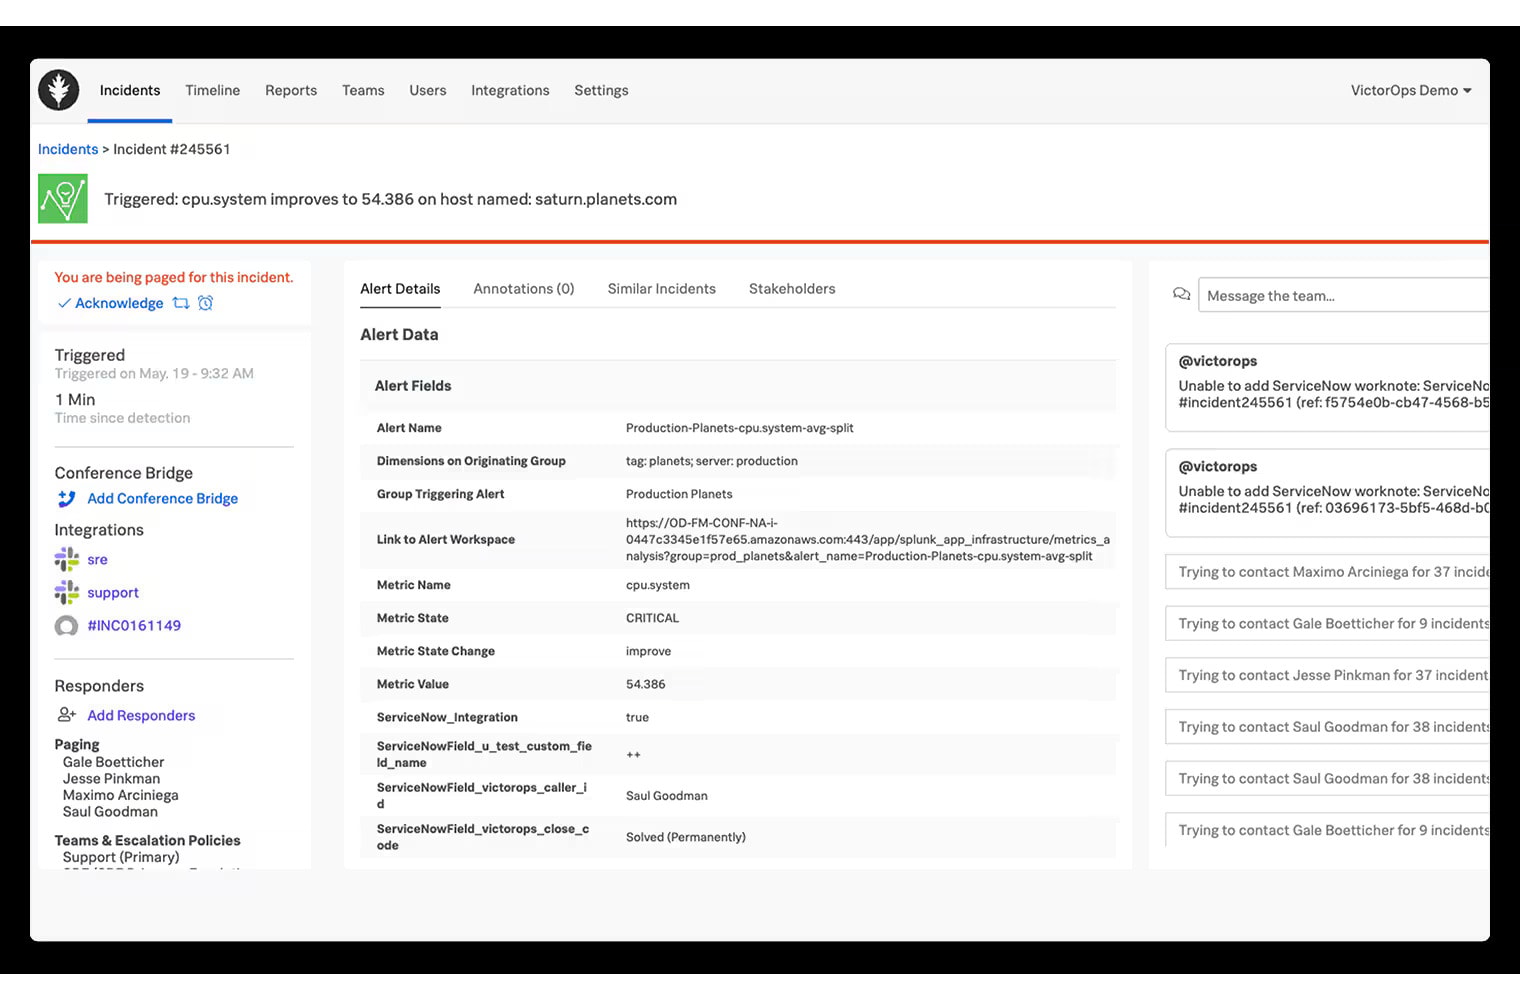Click the Incidents breadcrumb link

tap(67, 148)
